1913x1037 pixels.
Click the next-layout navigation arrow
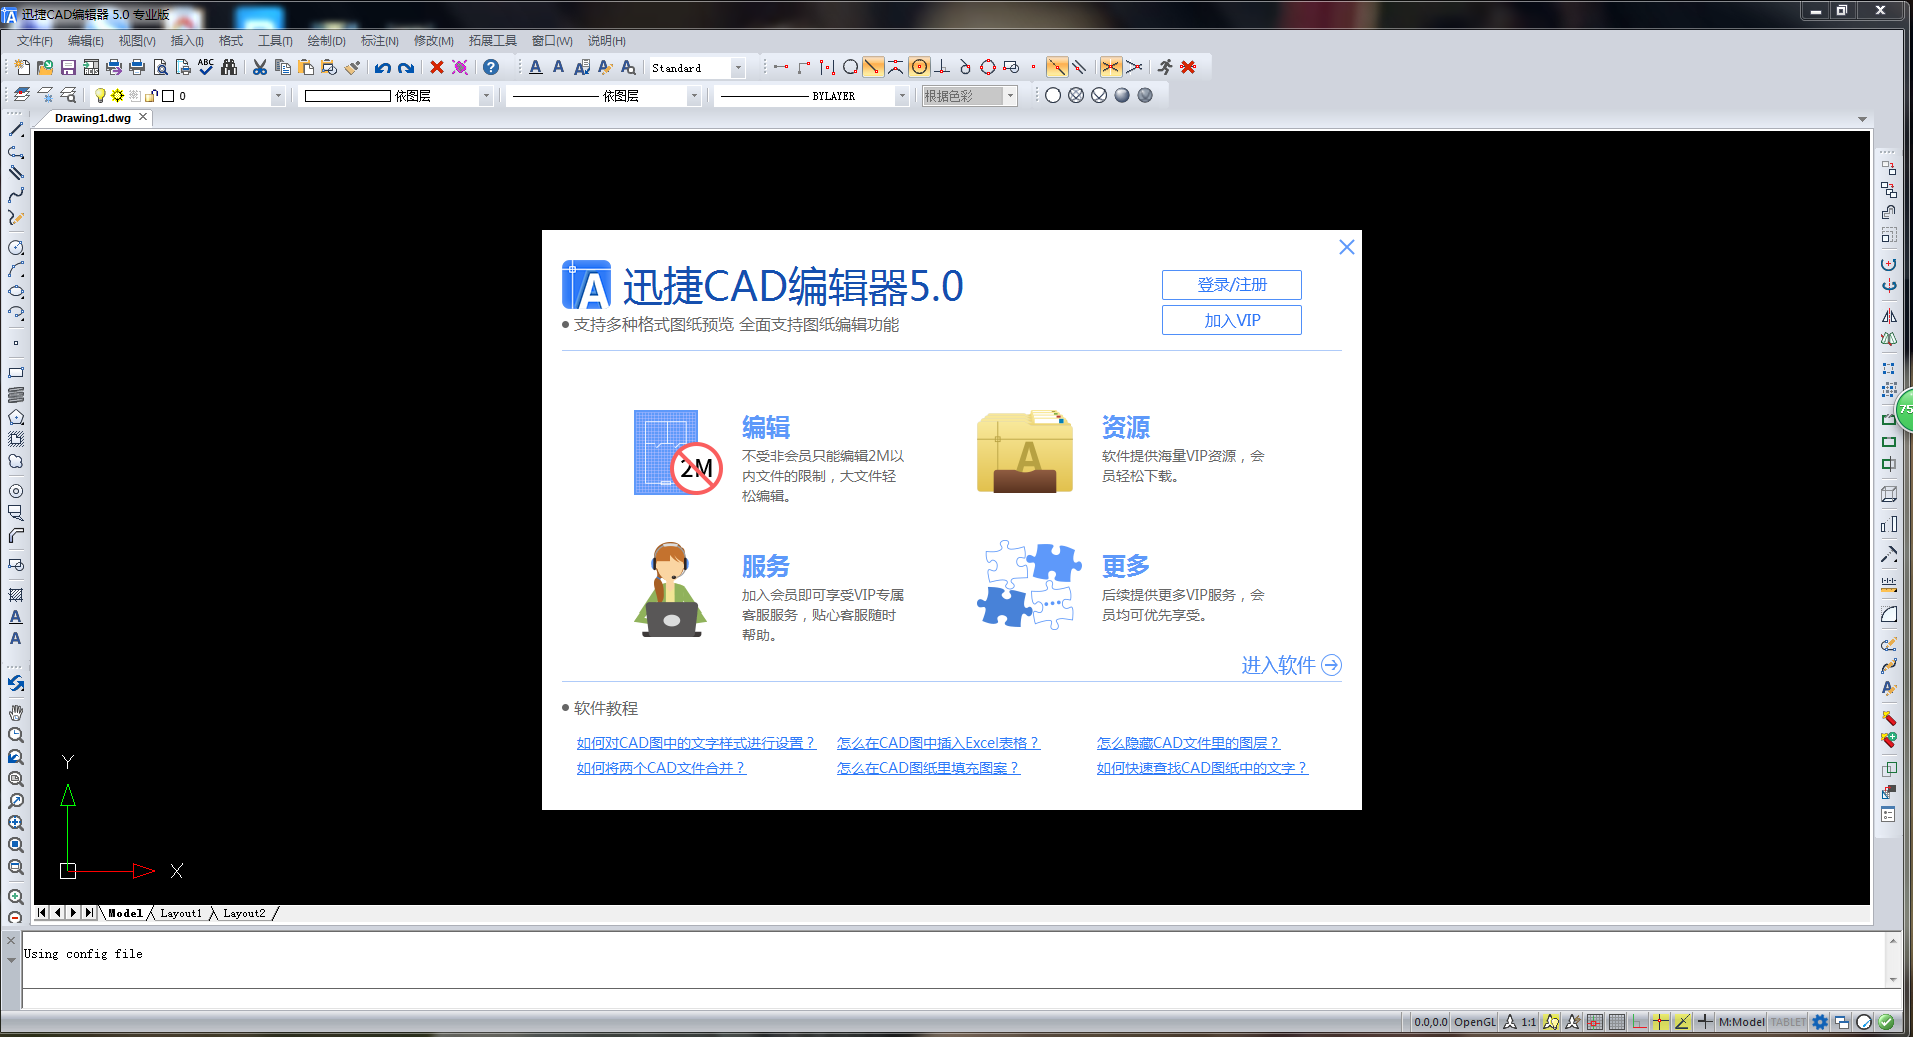(x=74, y=912)
